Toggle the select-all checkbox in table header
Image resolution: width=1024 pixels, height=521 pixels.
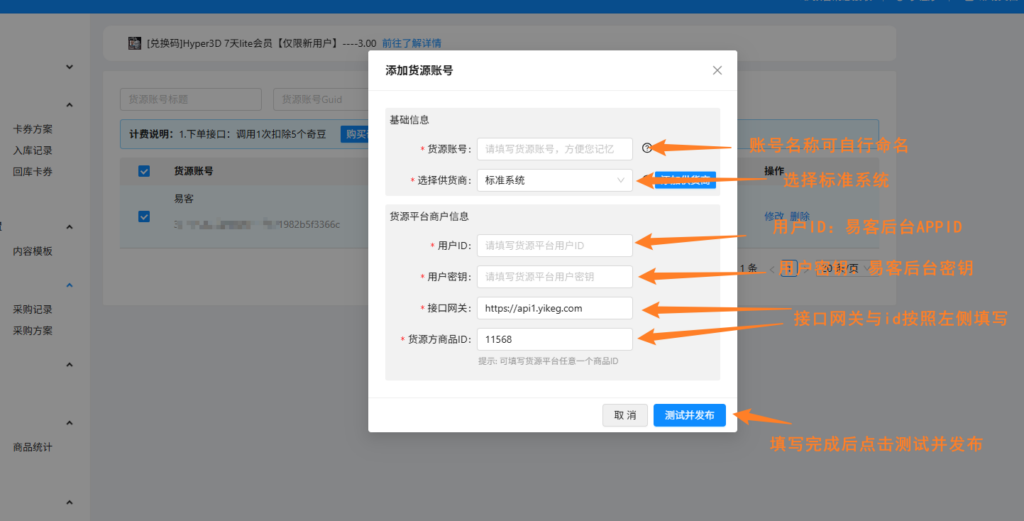(144, 171)
